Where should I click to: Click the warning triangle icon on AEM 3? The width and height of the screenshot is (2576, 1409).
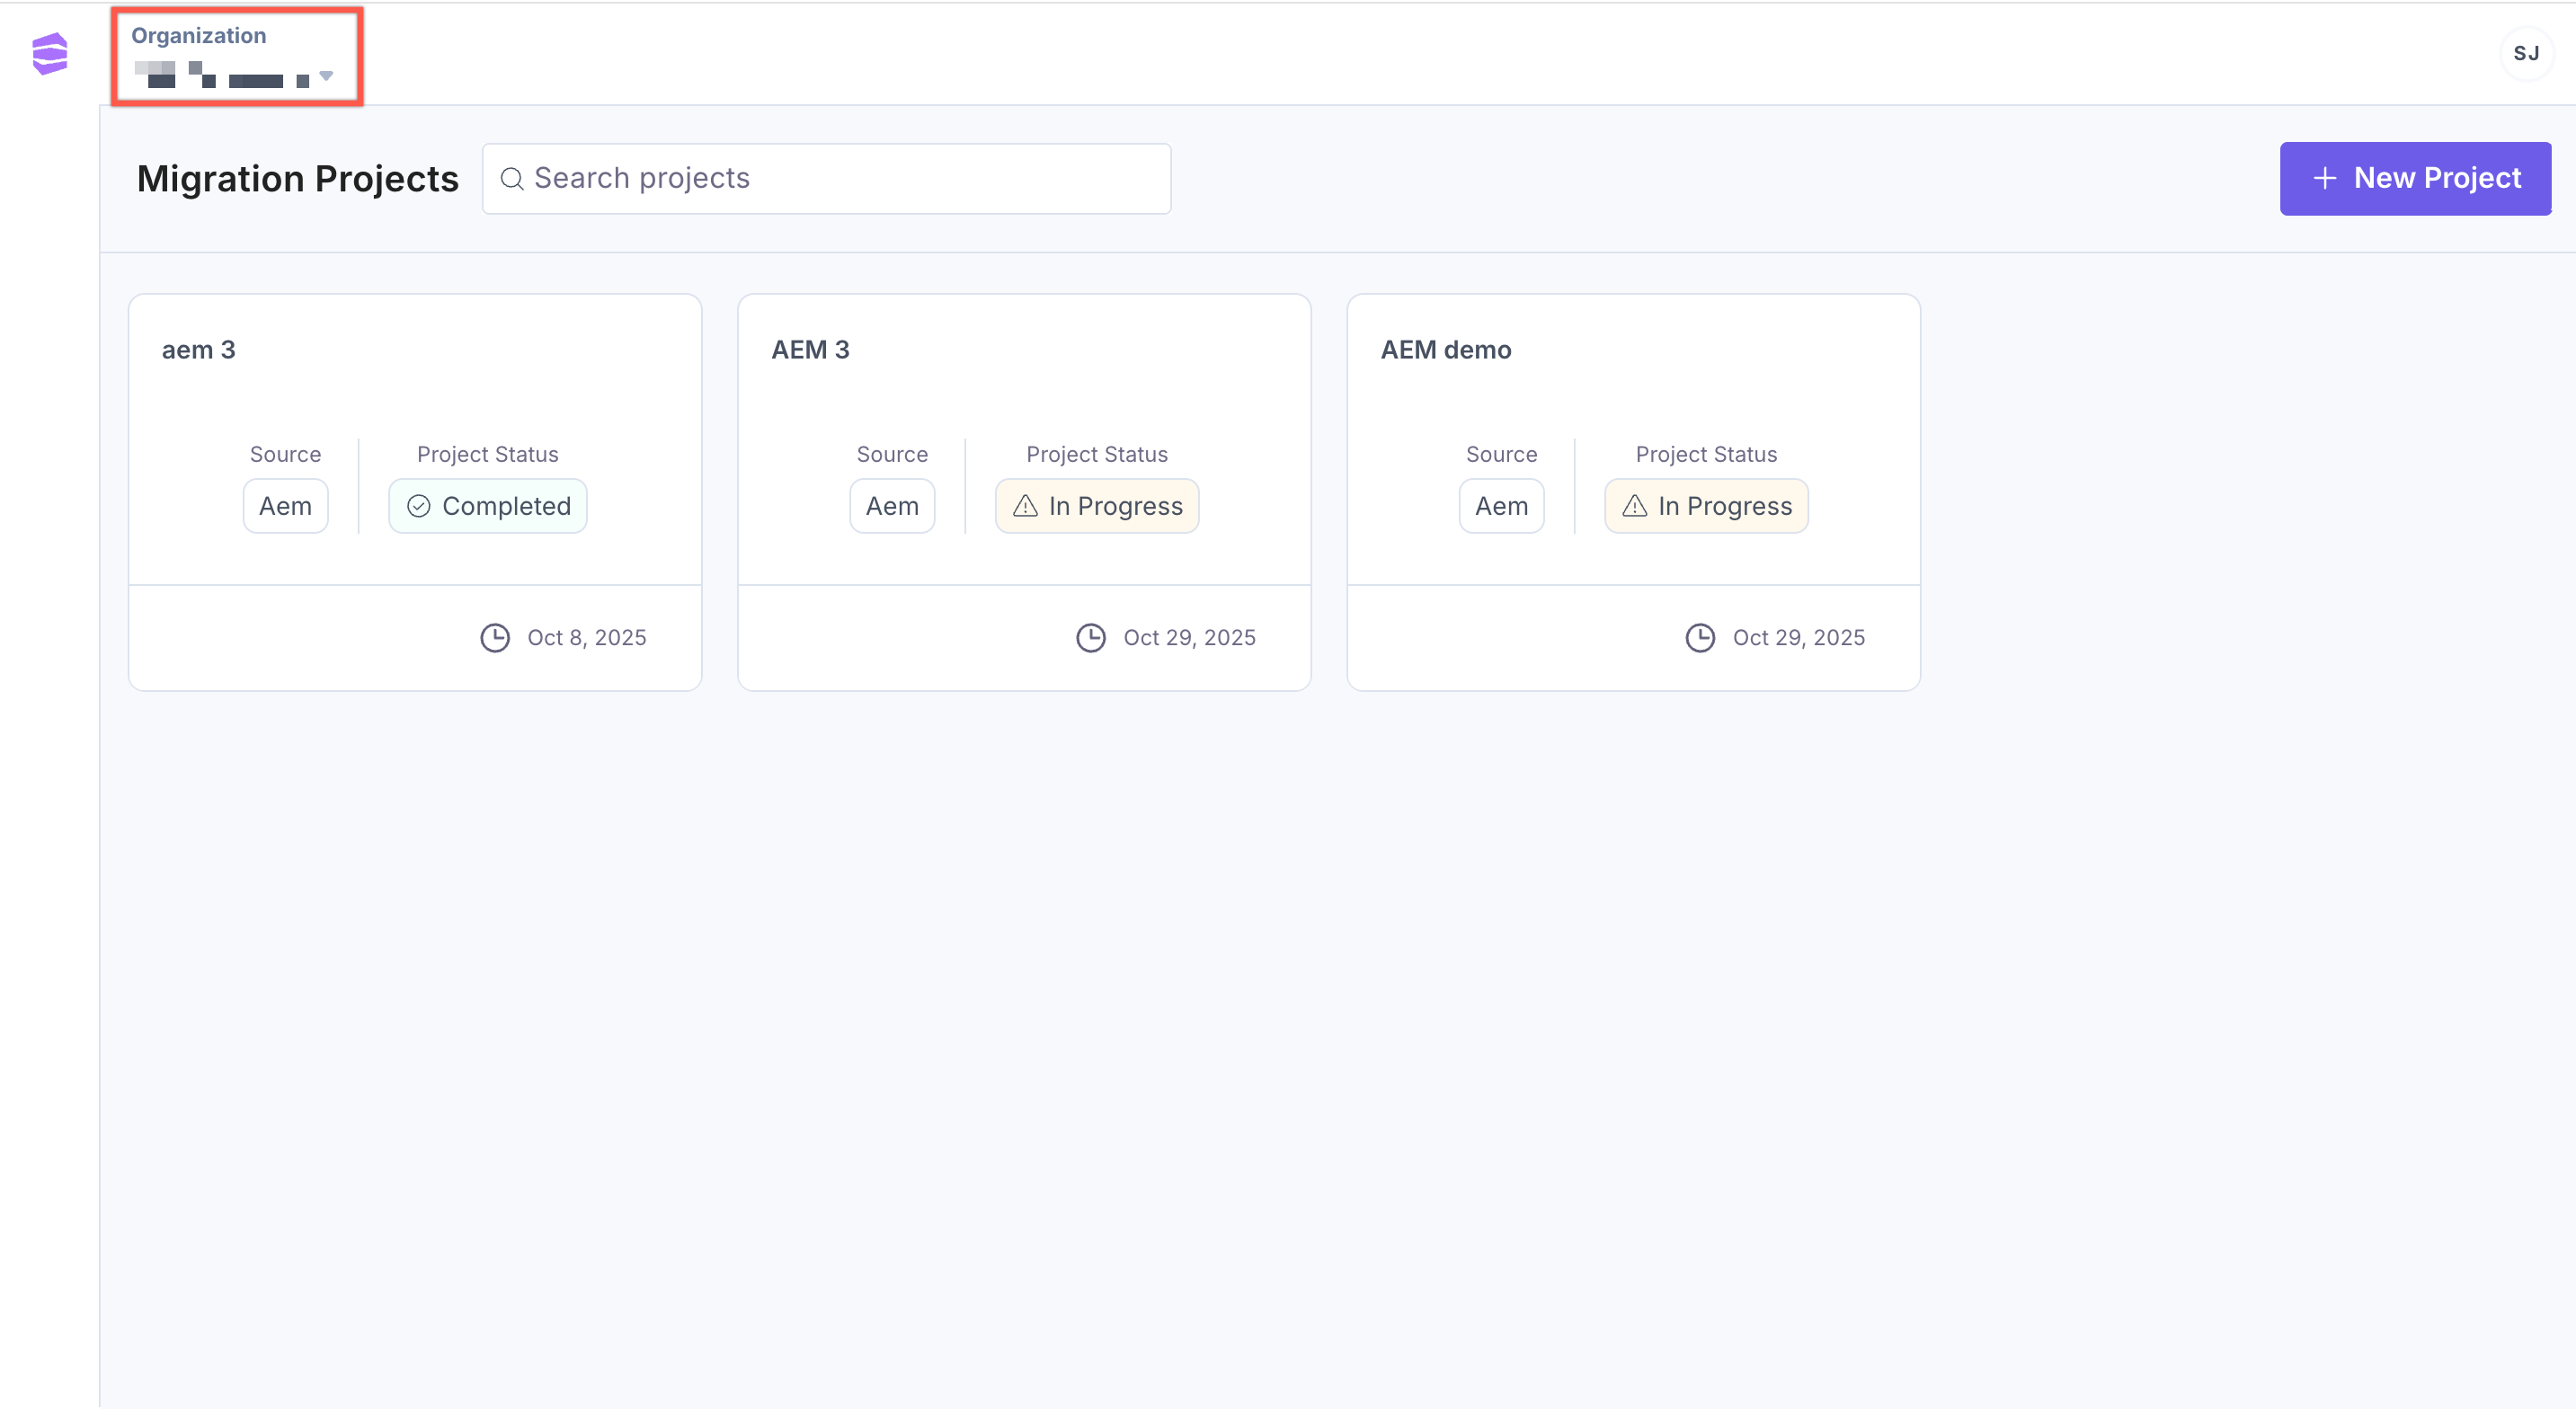coord(1025,507)
